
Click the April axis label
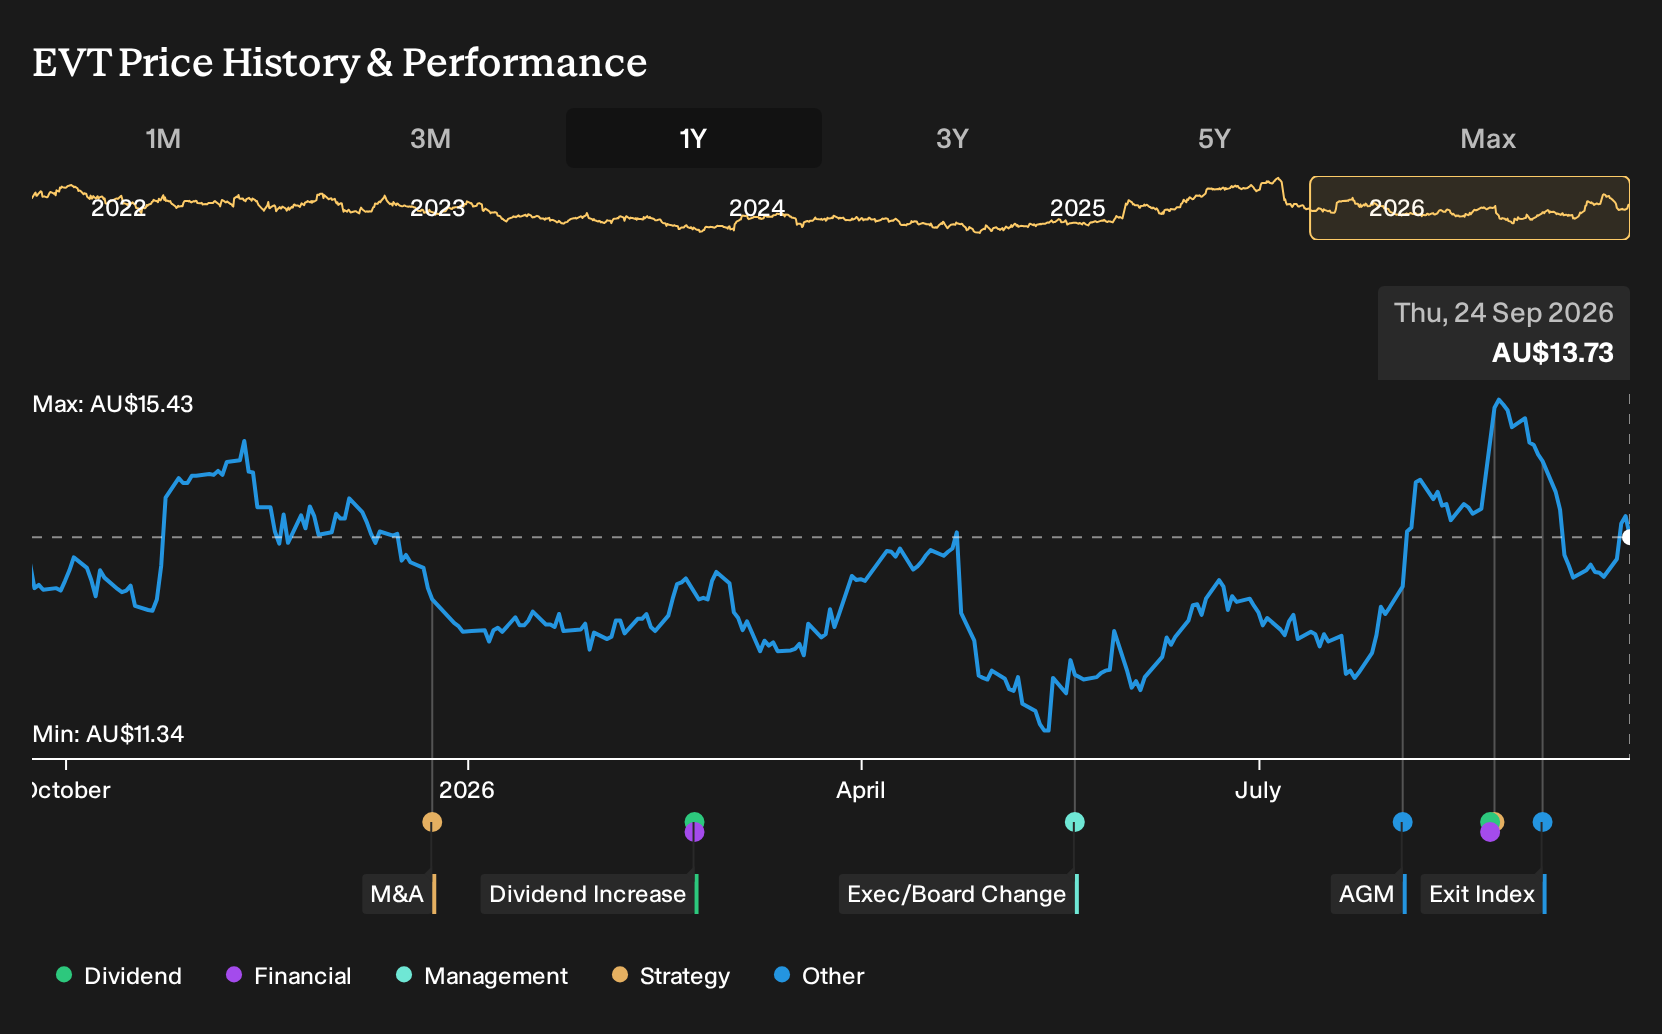(x=861, y=790)
